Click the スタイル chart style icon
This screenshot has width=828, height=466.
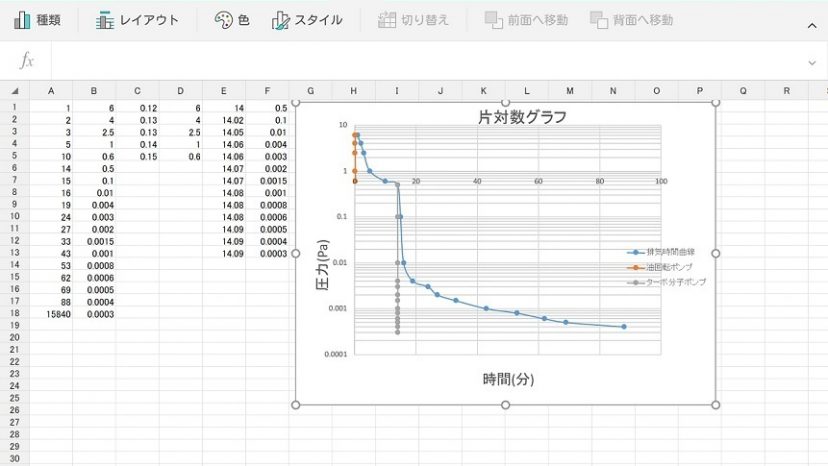[x=281, y=20]
